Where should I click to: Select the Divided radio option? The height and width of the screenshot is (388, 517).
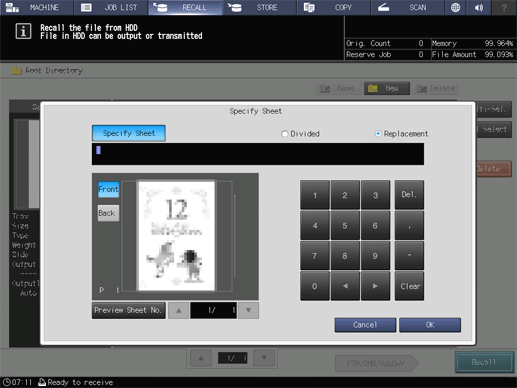[x=300, y=134]
